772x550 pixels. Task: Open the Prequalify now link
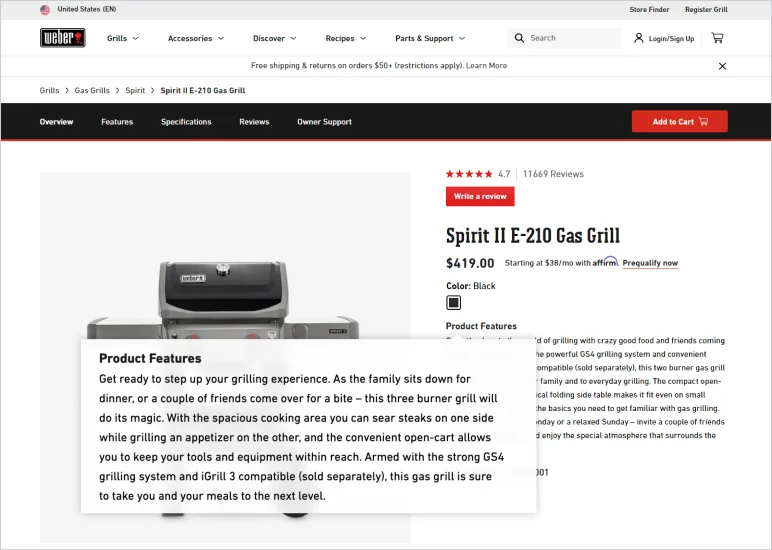pos(650,263)
